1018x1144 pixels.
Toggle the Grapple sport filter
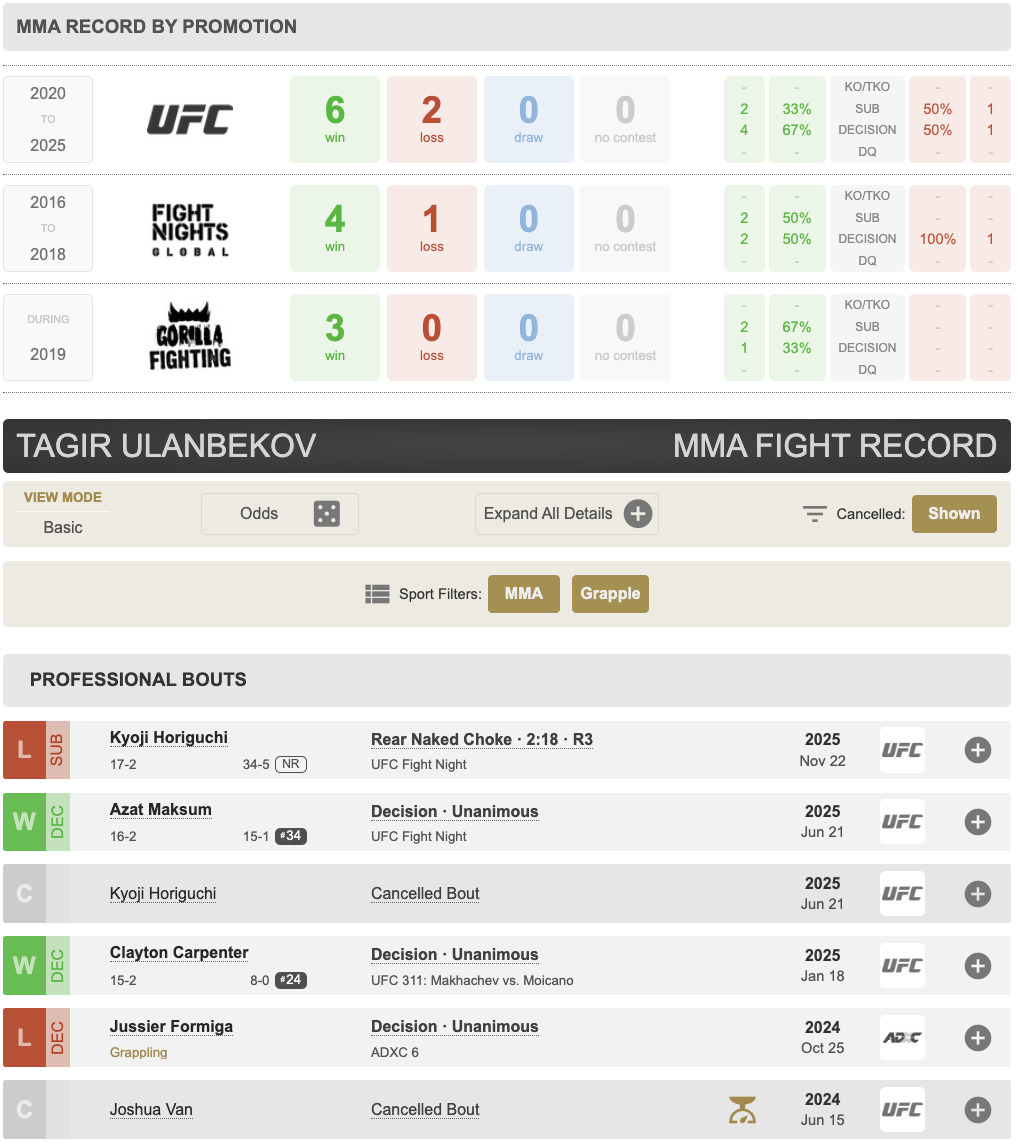(610, 594)
